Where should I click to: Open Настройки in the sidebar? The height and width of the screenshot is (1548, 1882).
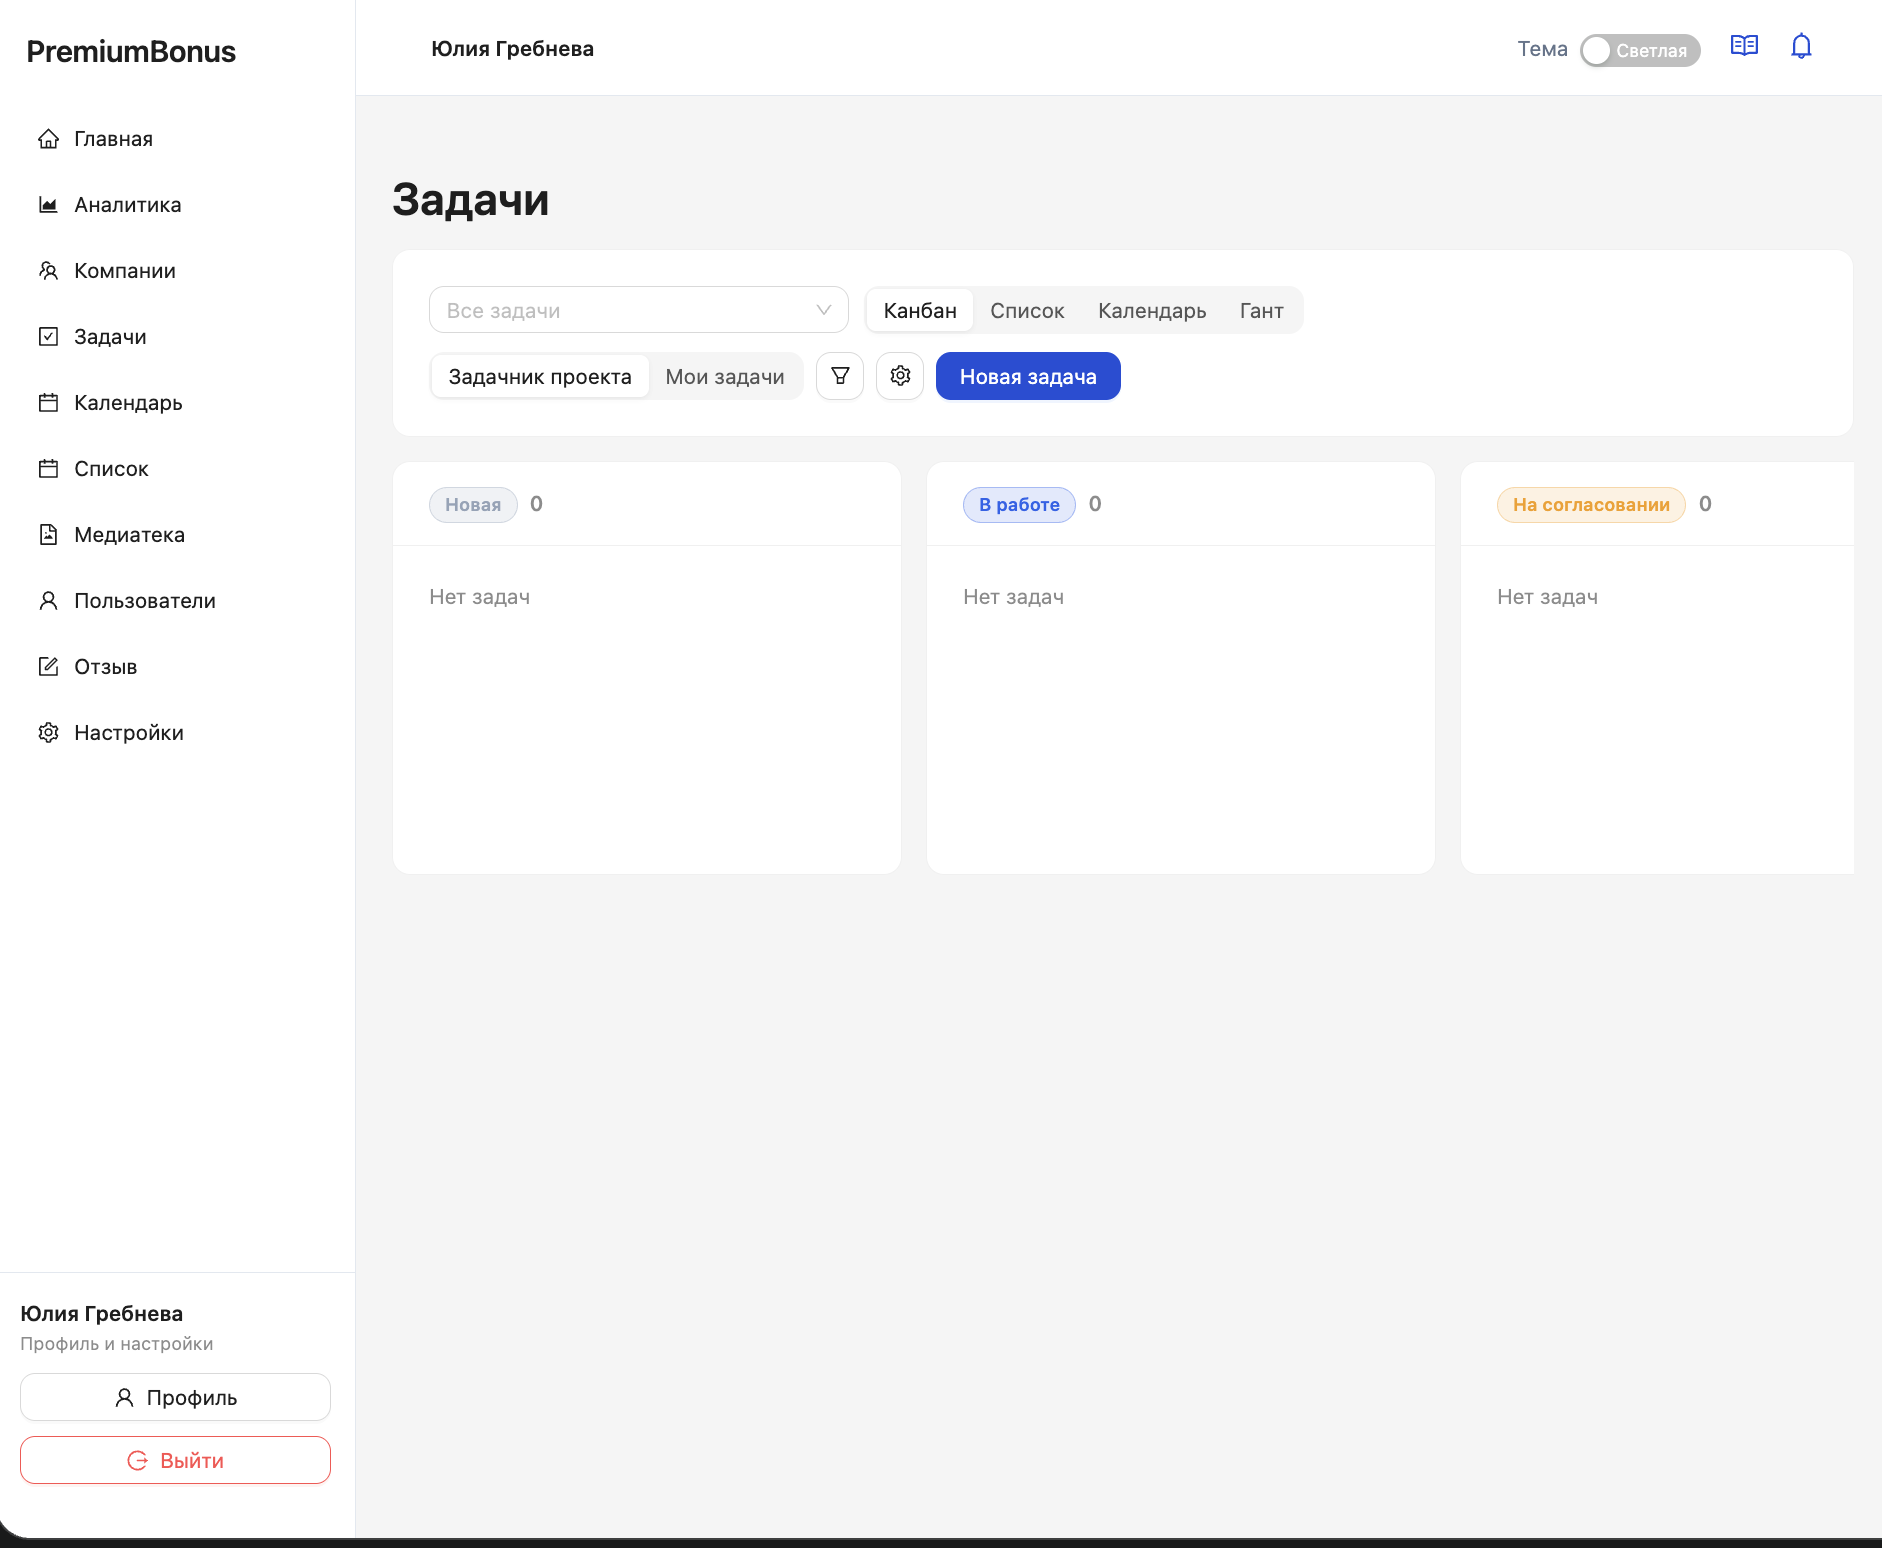click(128, 733)
